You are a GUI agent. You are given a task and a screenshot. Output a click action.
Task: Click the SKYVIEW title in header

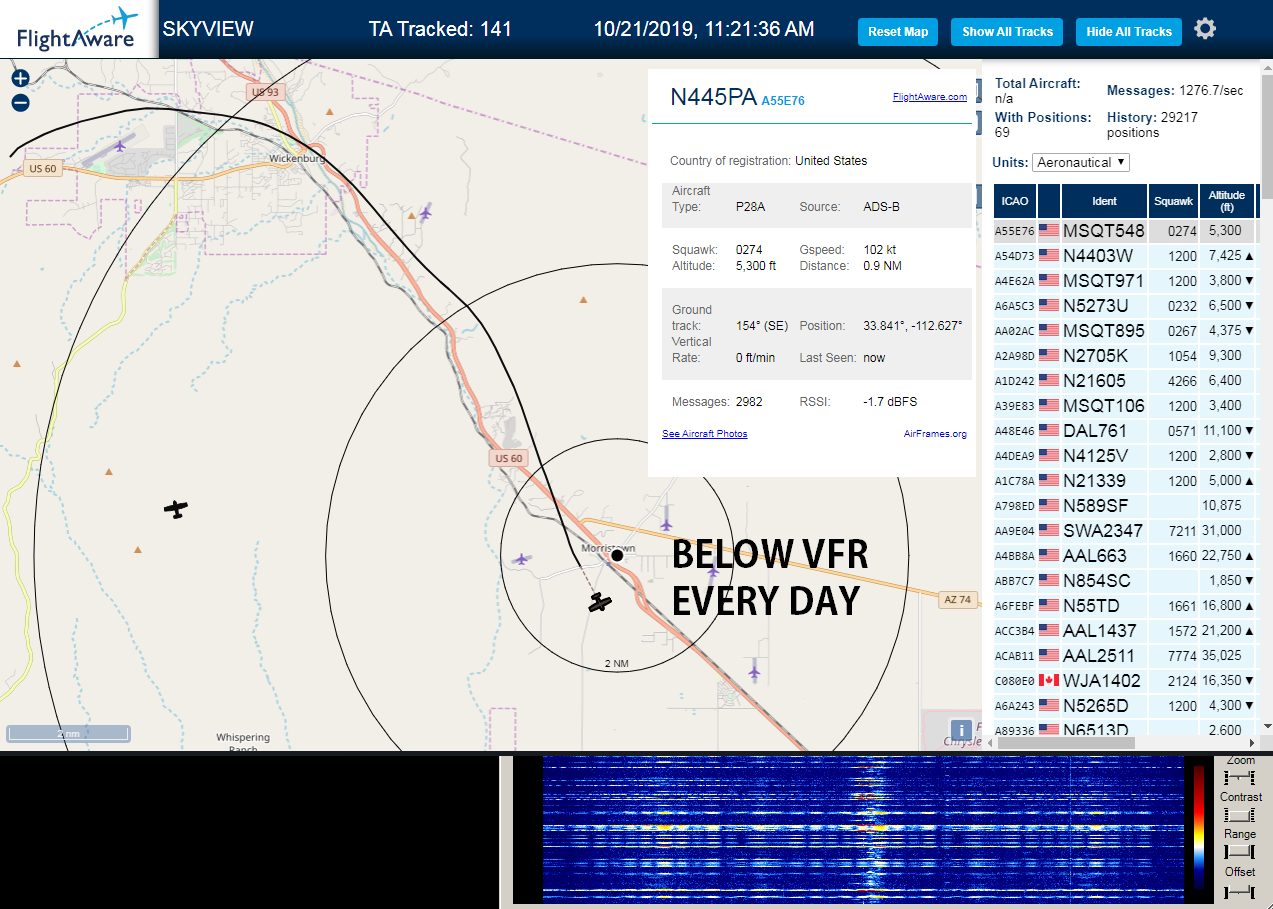[x=208, y=29]
